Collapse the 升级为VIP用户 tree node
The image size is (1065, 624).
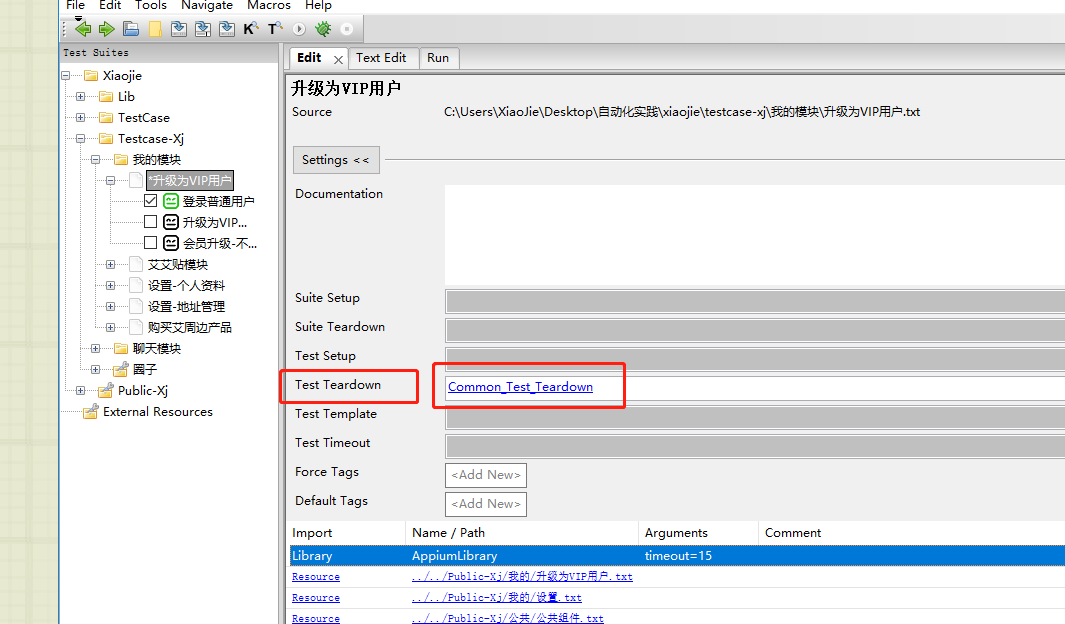(x=110, y=180)
